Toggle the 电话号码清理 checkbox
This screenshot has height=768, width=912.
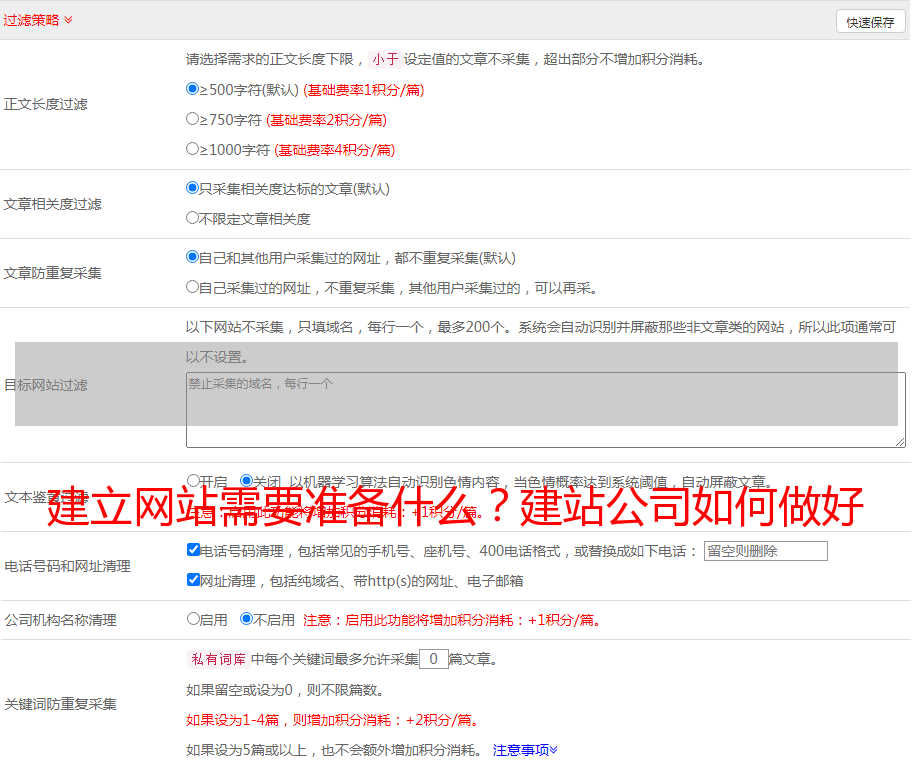(193, 550)
